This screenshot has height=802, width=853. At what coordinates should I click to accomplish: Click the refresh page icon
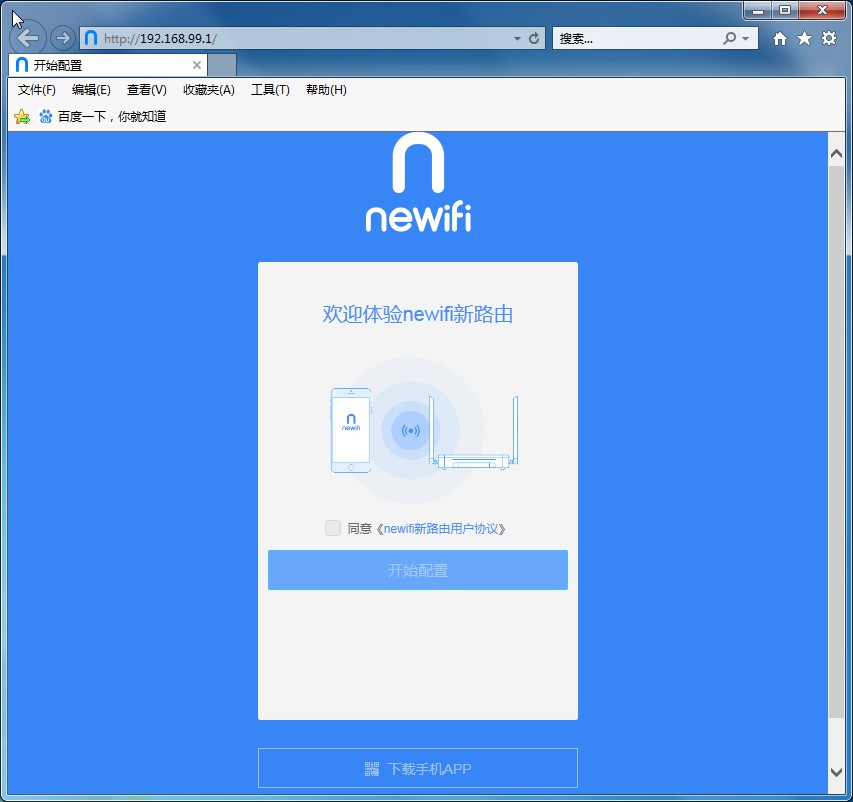534,38
